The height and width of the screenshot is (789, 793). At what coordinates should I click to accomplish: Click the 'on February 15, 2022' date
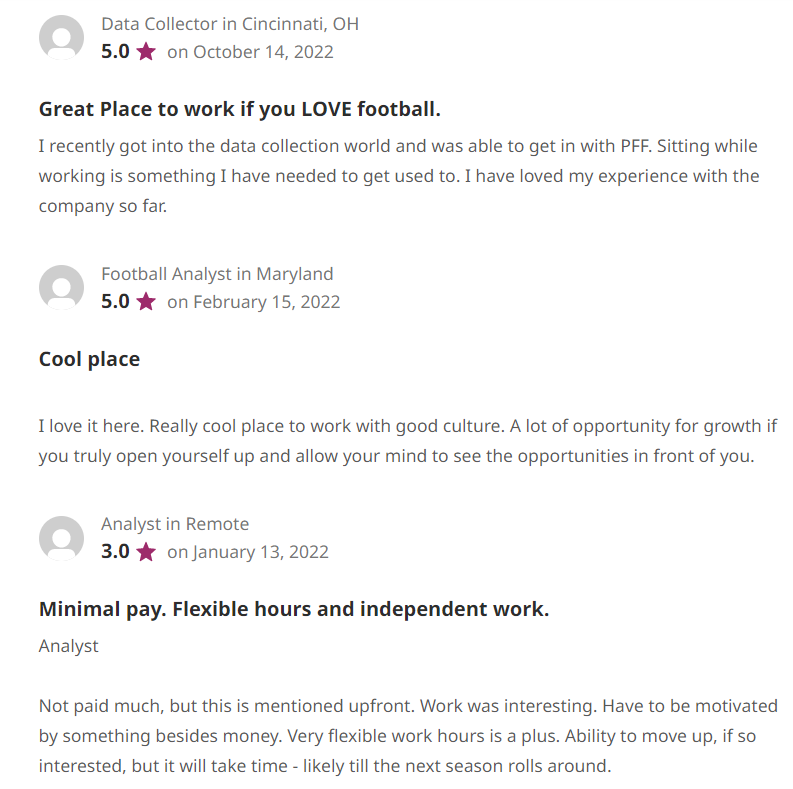point(254,301)
